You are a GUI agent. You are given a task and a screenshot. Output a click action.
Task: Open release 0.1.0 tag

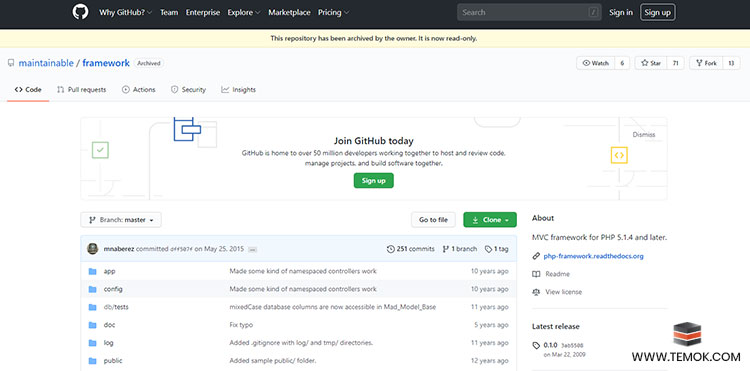[551, 345]
